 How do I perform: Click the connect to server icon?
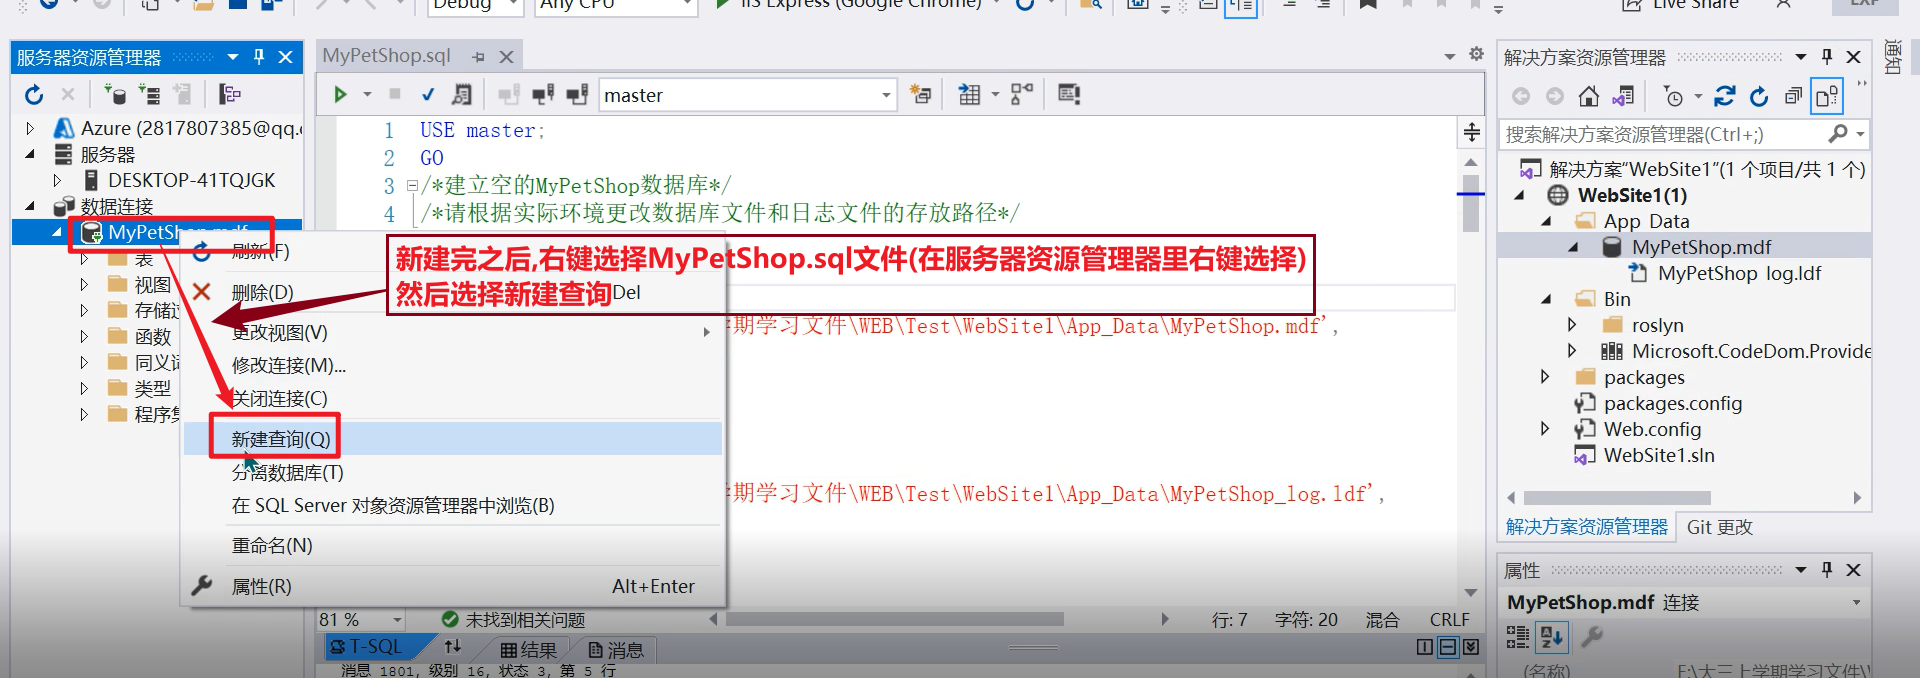(149, 95)
